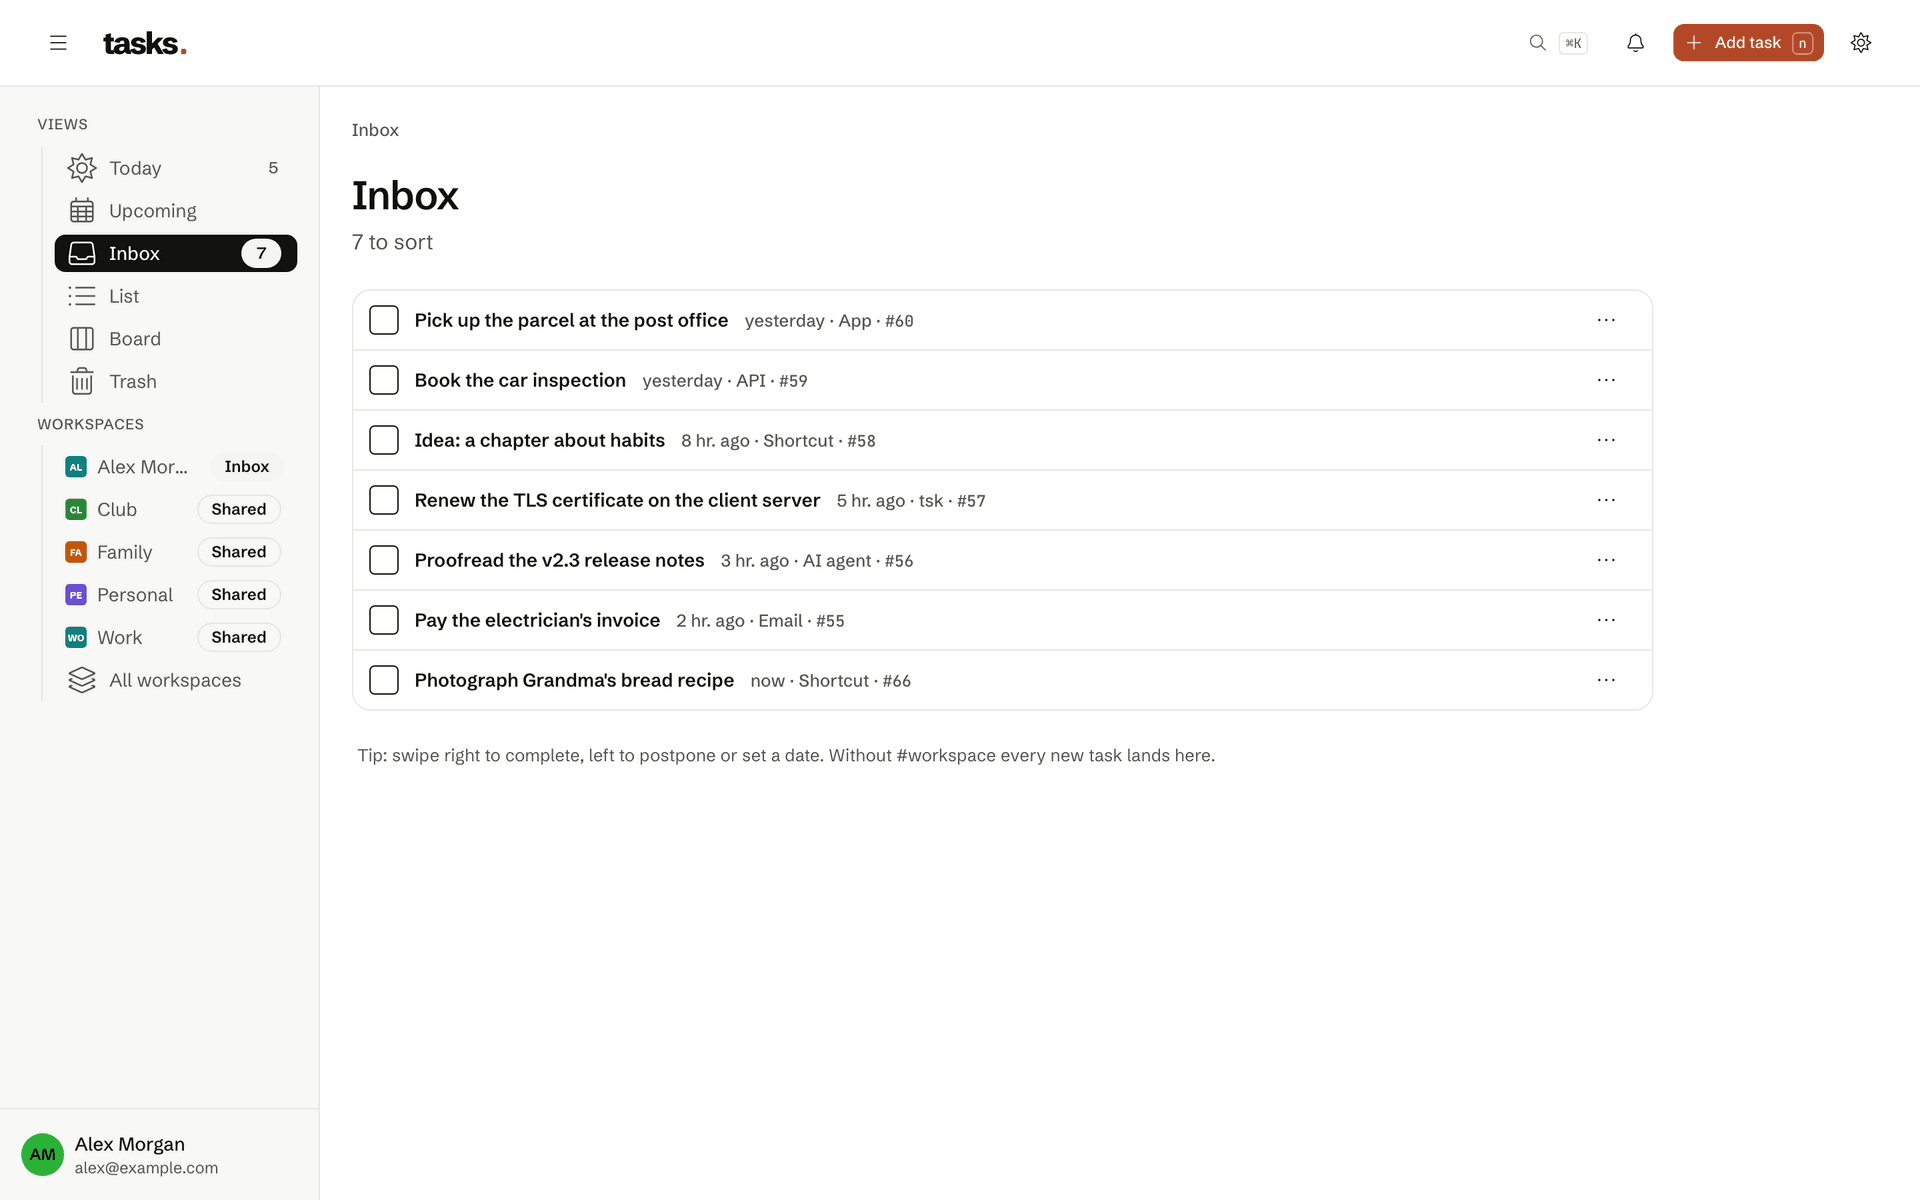Click the search magnifier icon
This screenshot has width=1920, height=1200.
pos(1538,43)
